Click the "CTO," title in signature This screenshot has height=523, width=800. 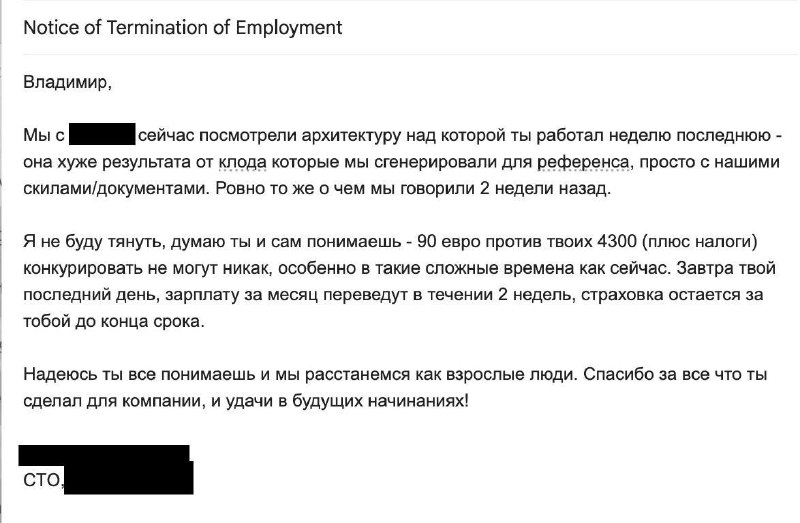click(43, 481)
